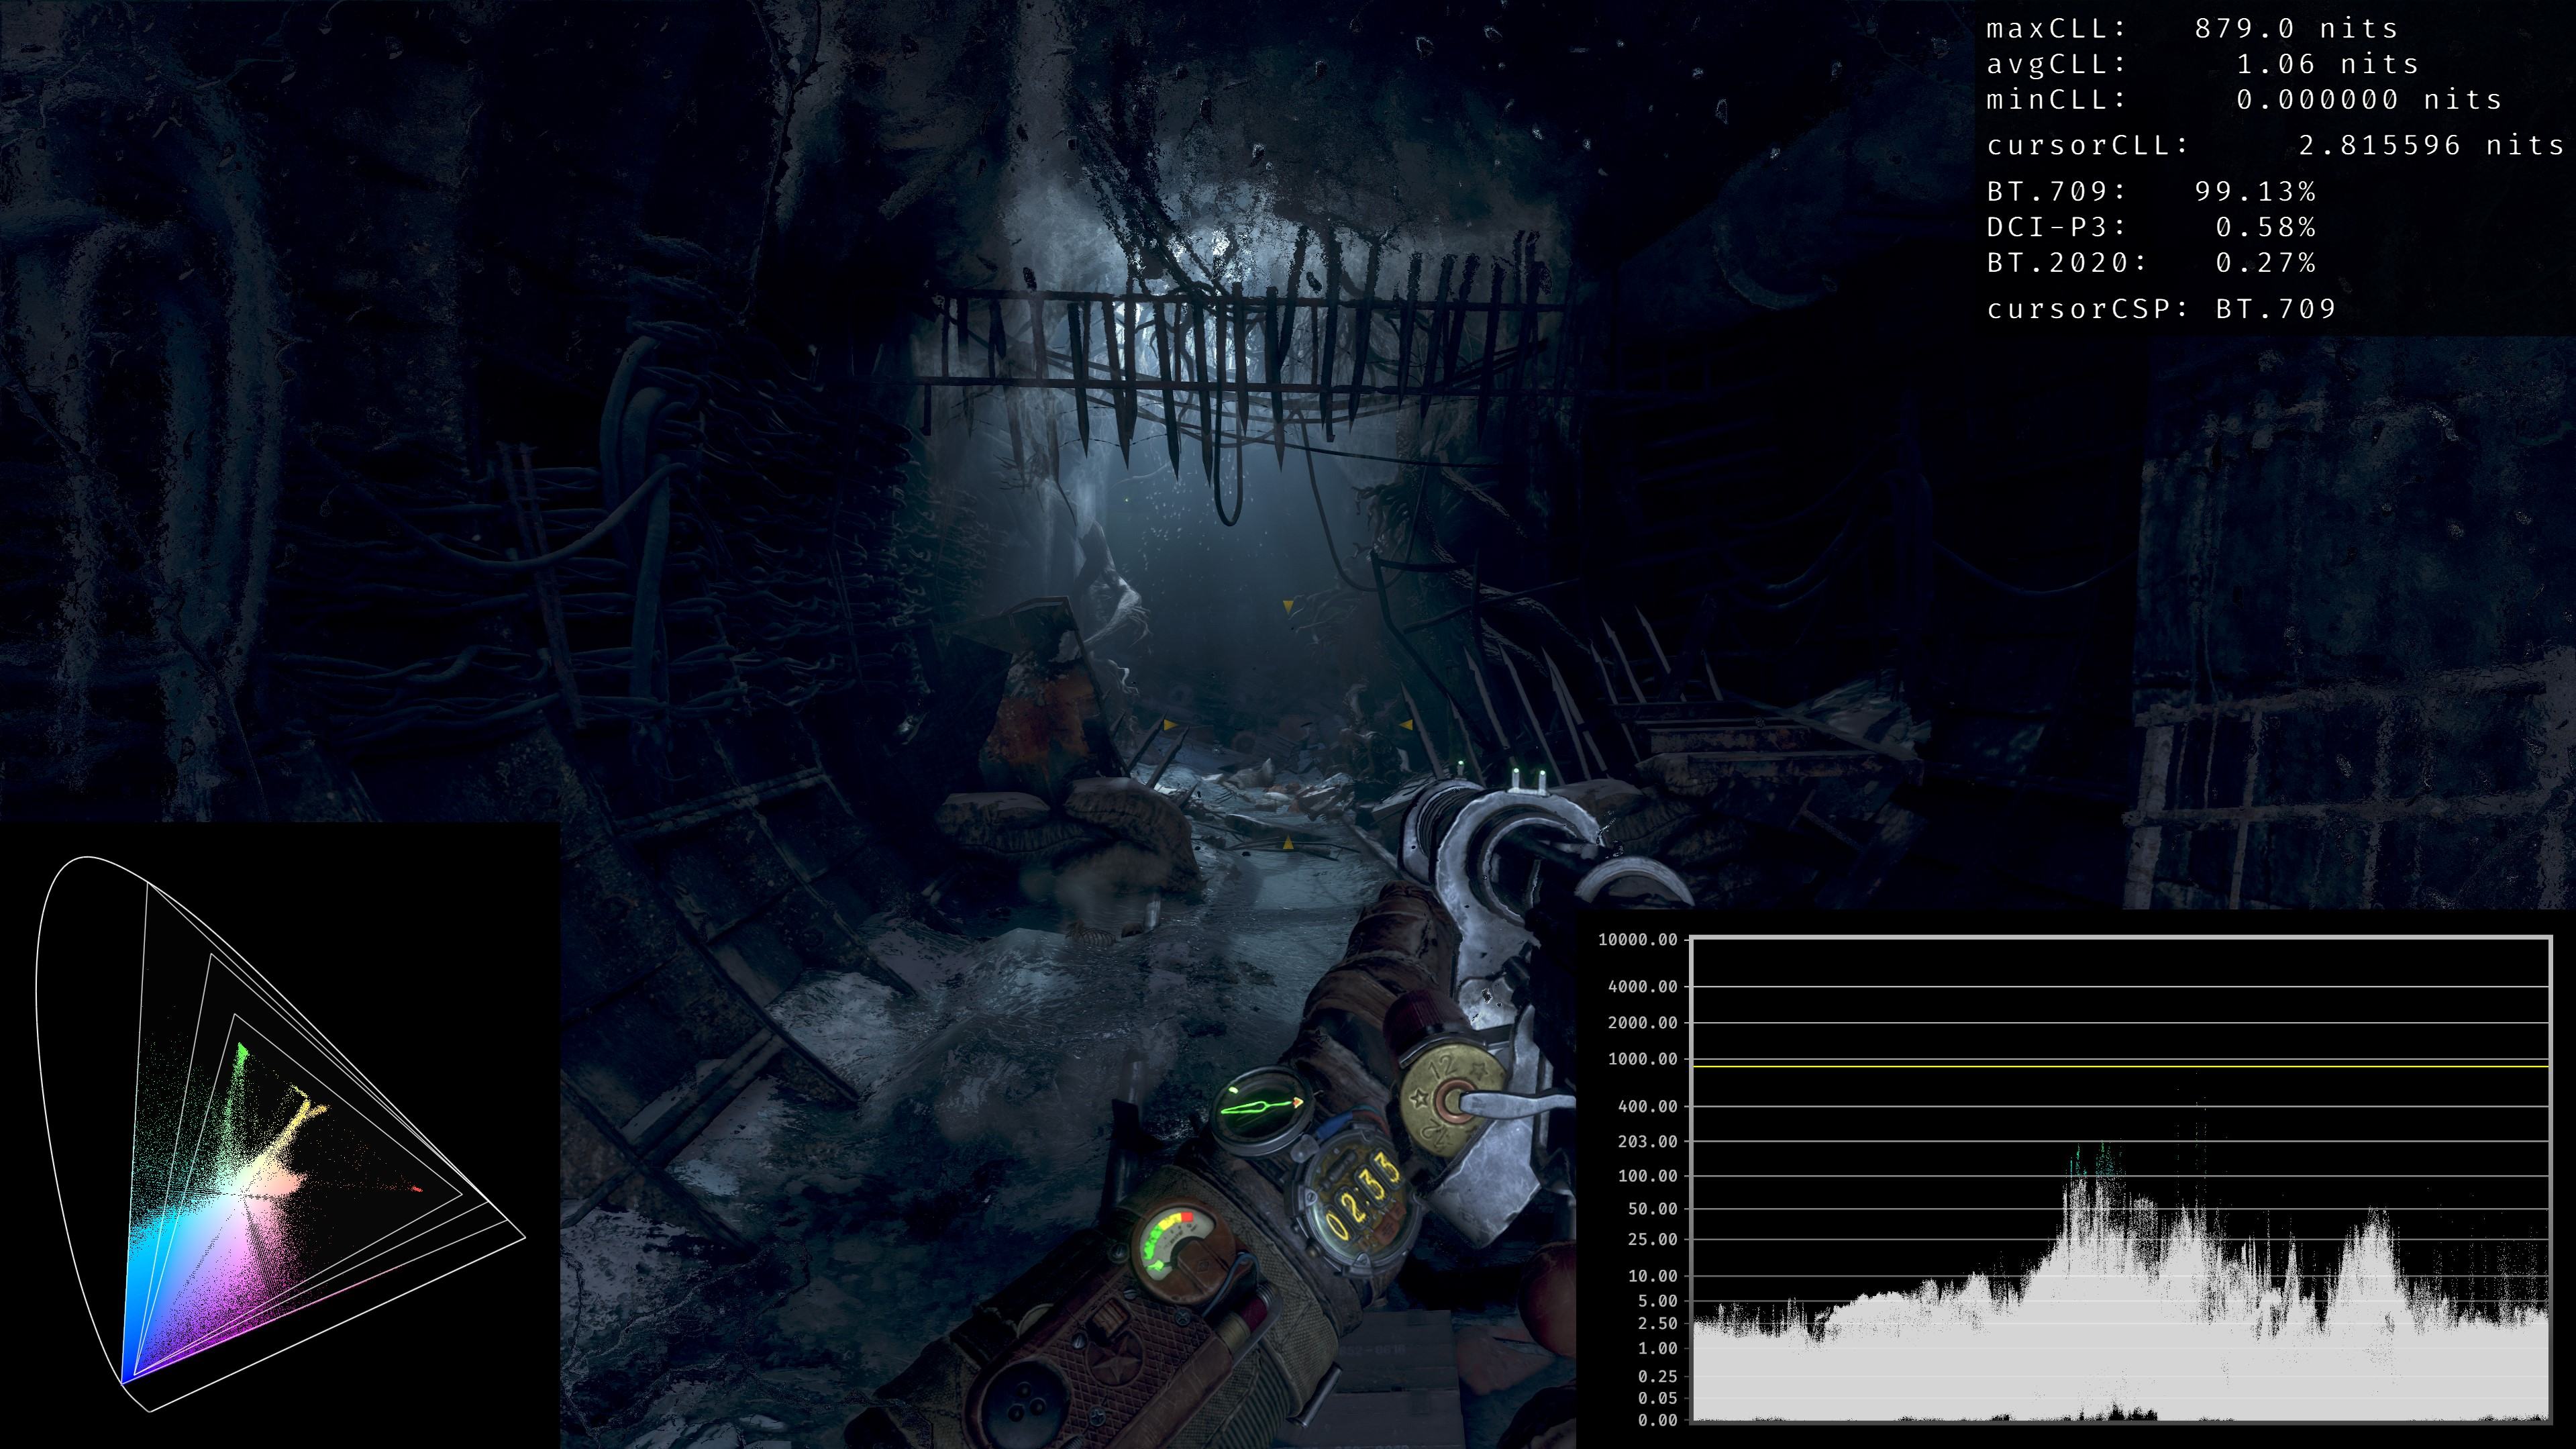Click the "DCI-P3:" label

pos(2056,227)
